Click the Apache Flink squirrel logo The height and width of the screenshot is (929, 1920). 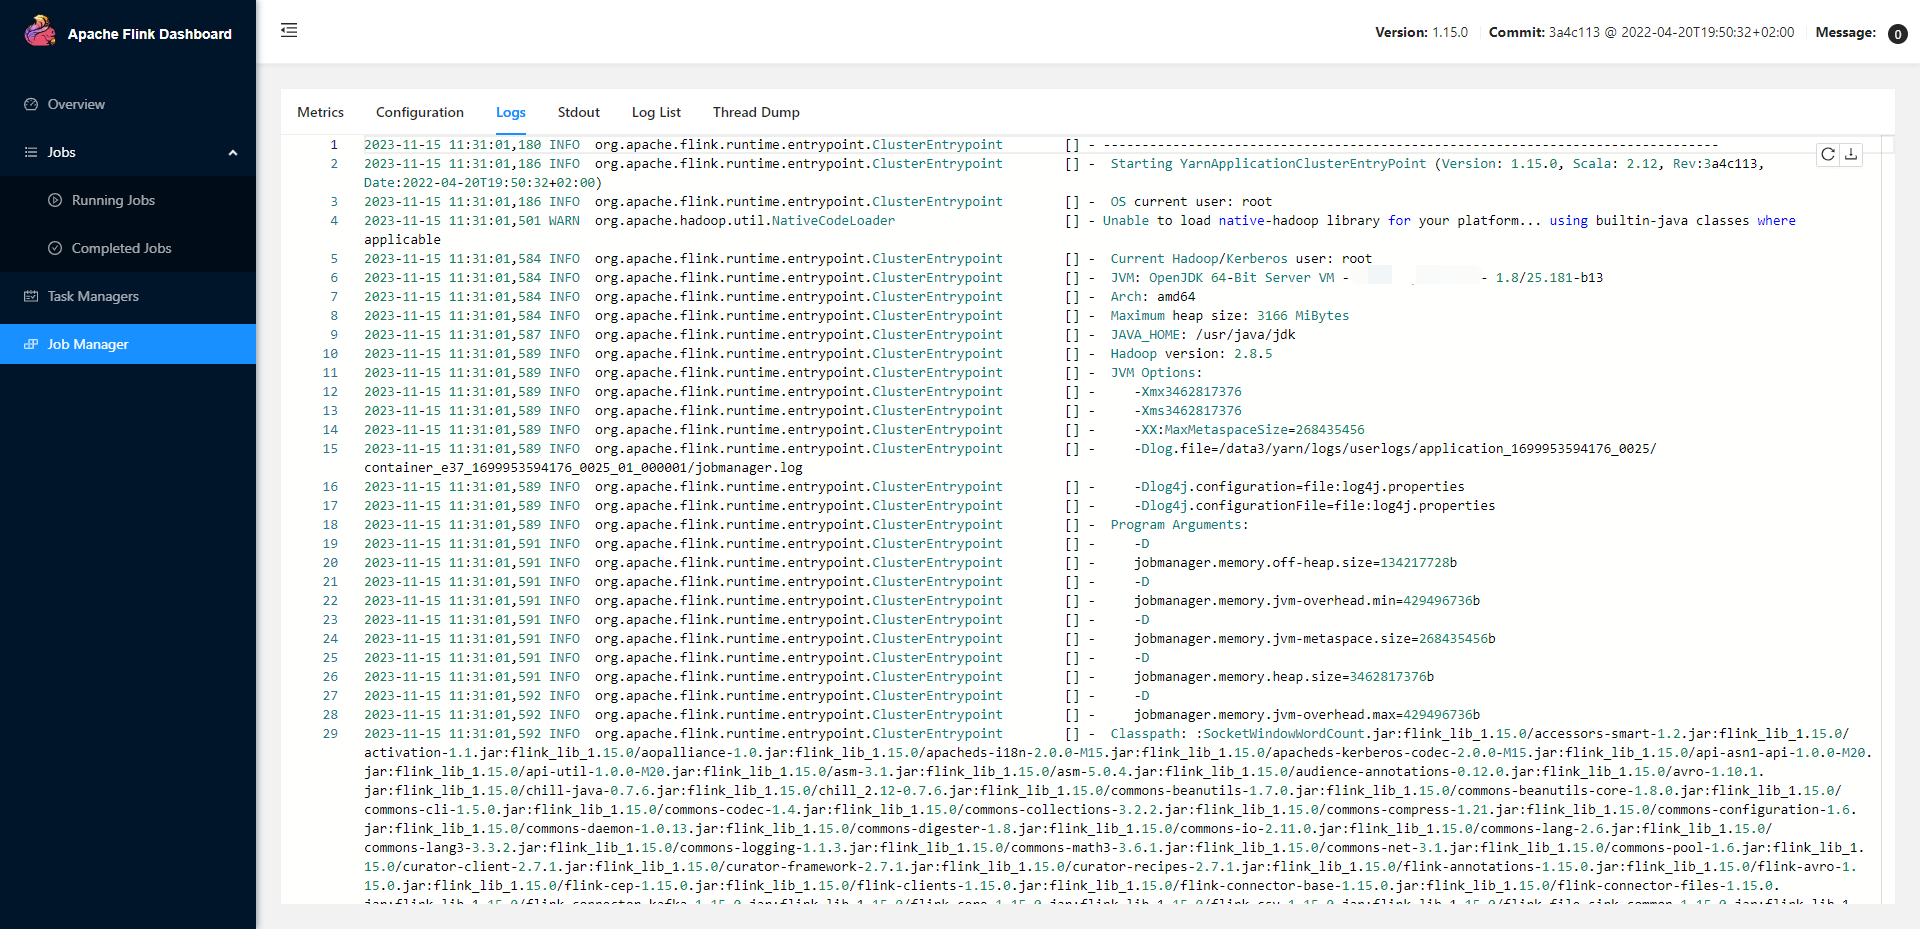point(40,31)
